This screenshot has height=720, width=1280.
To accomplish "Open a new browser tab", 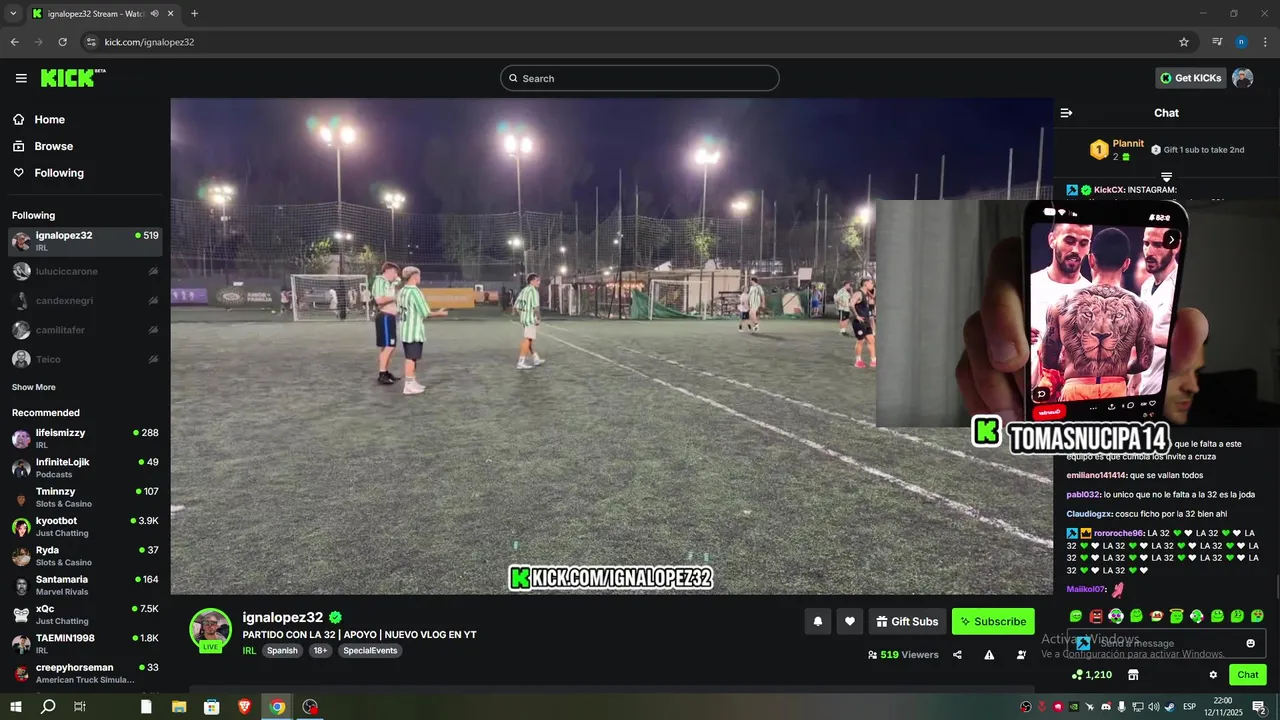I will pyautogui.click(x=194, y=13).
